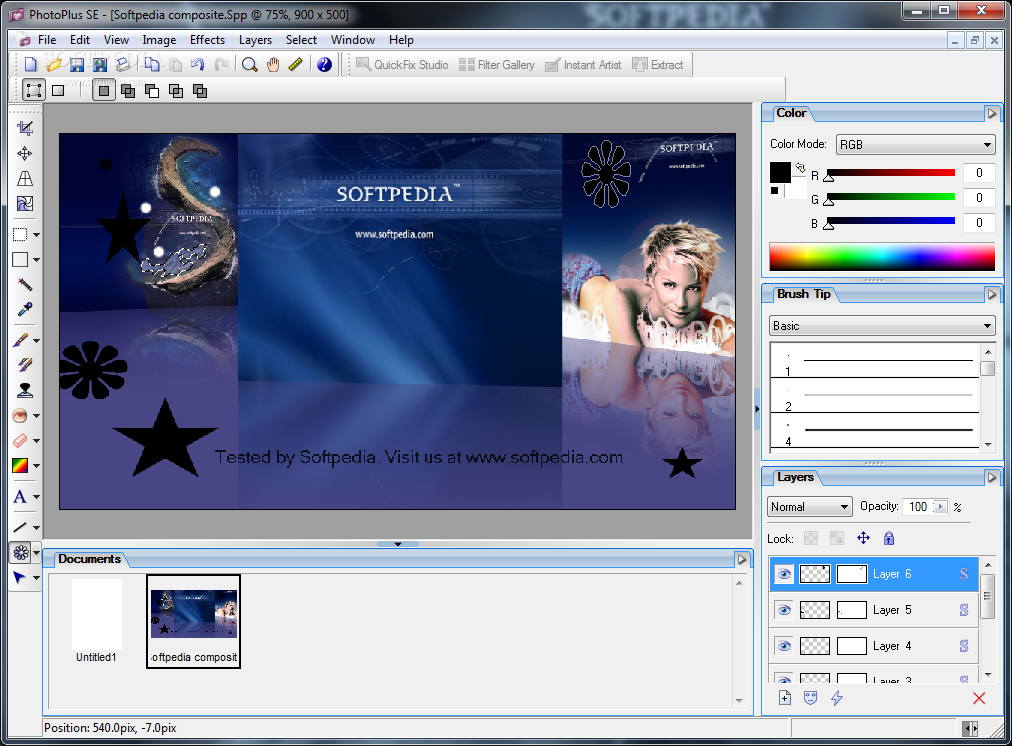Select the Eraser tool
1012x746 pixels.
click(21, 441)
